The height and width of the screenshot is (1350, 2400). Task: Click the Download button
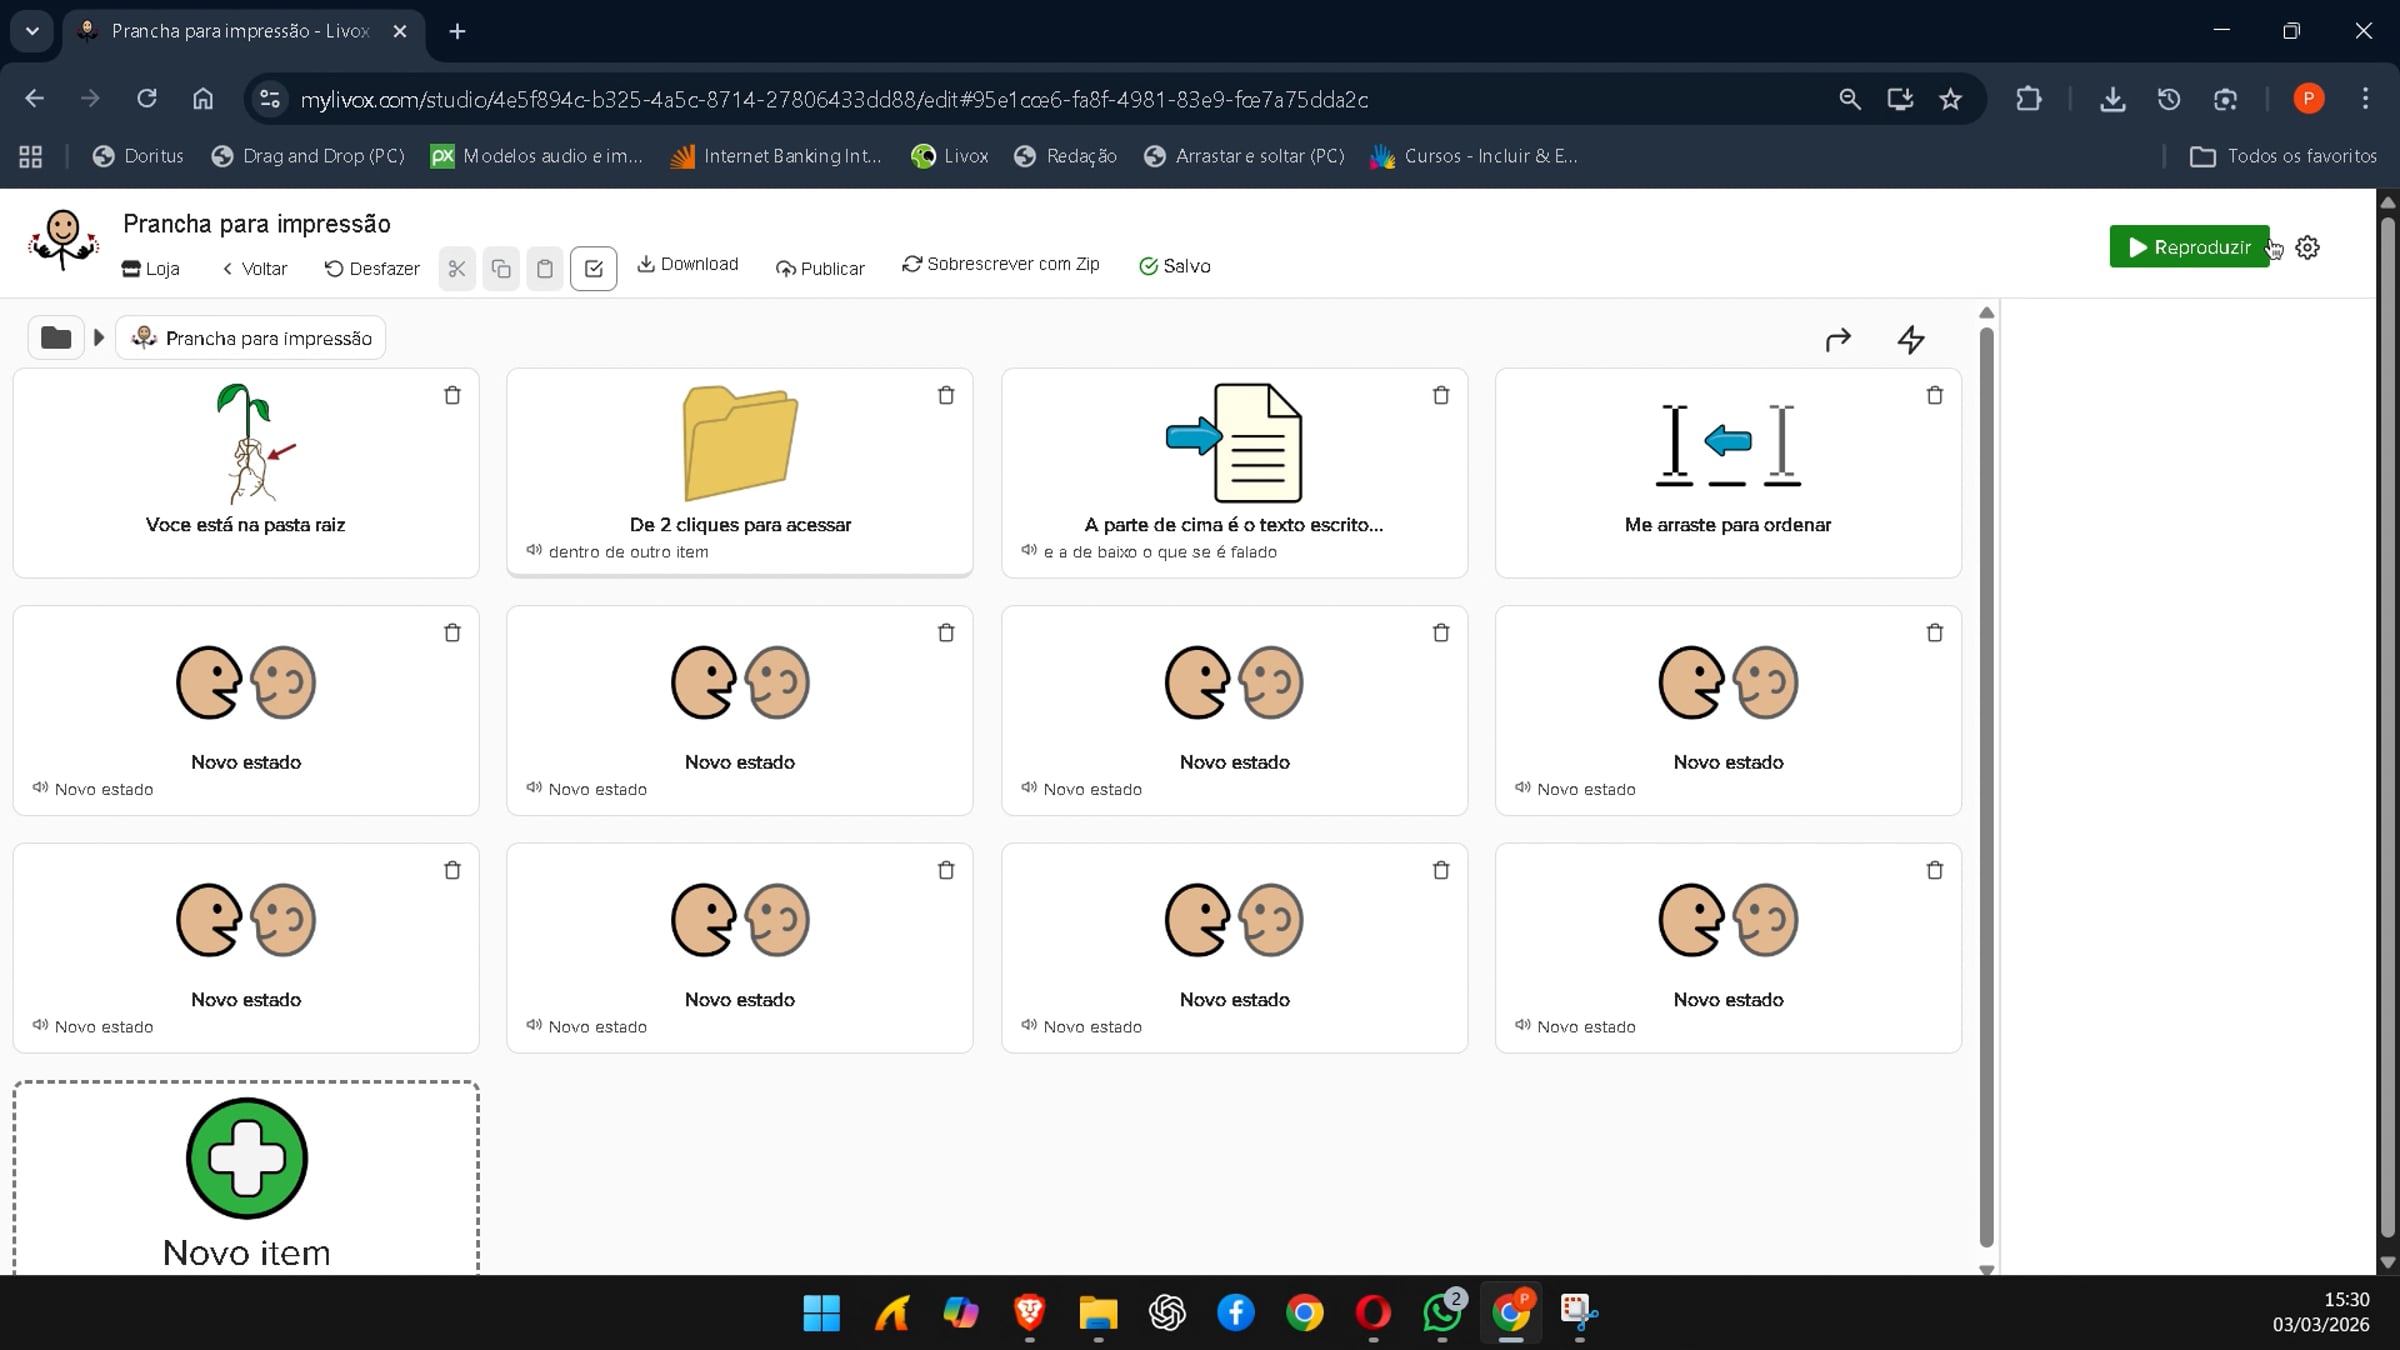tap(688, 264)
